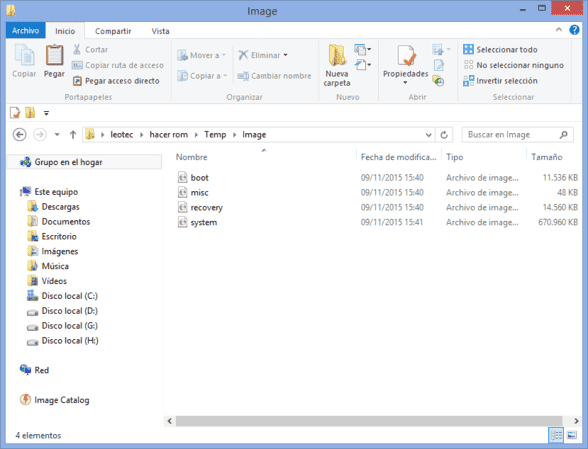
Task: Open Imágenes in navigation pane
Action: click(x=52, y=251)
